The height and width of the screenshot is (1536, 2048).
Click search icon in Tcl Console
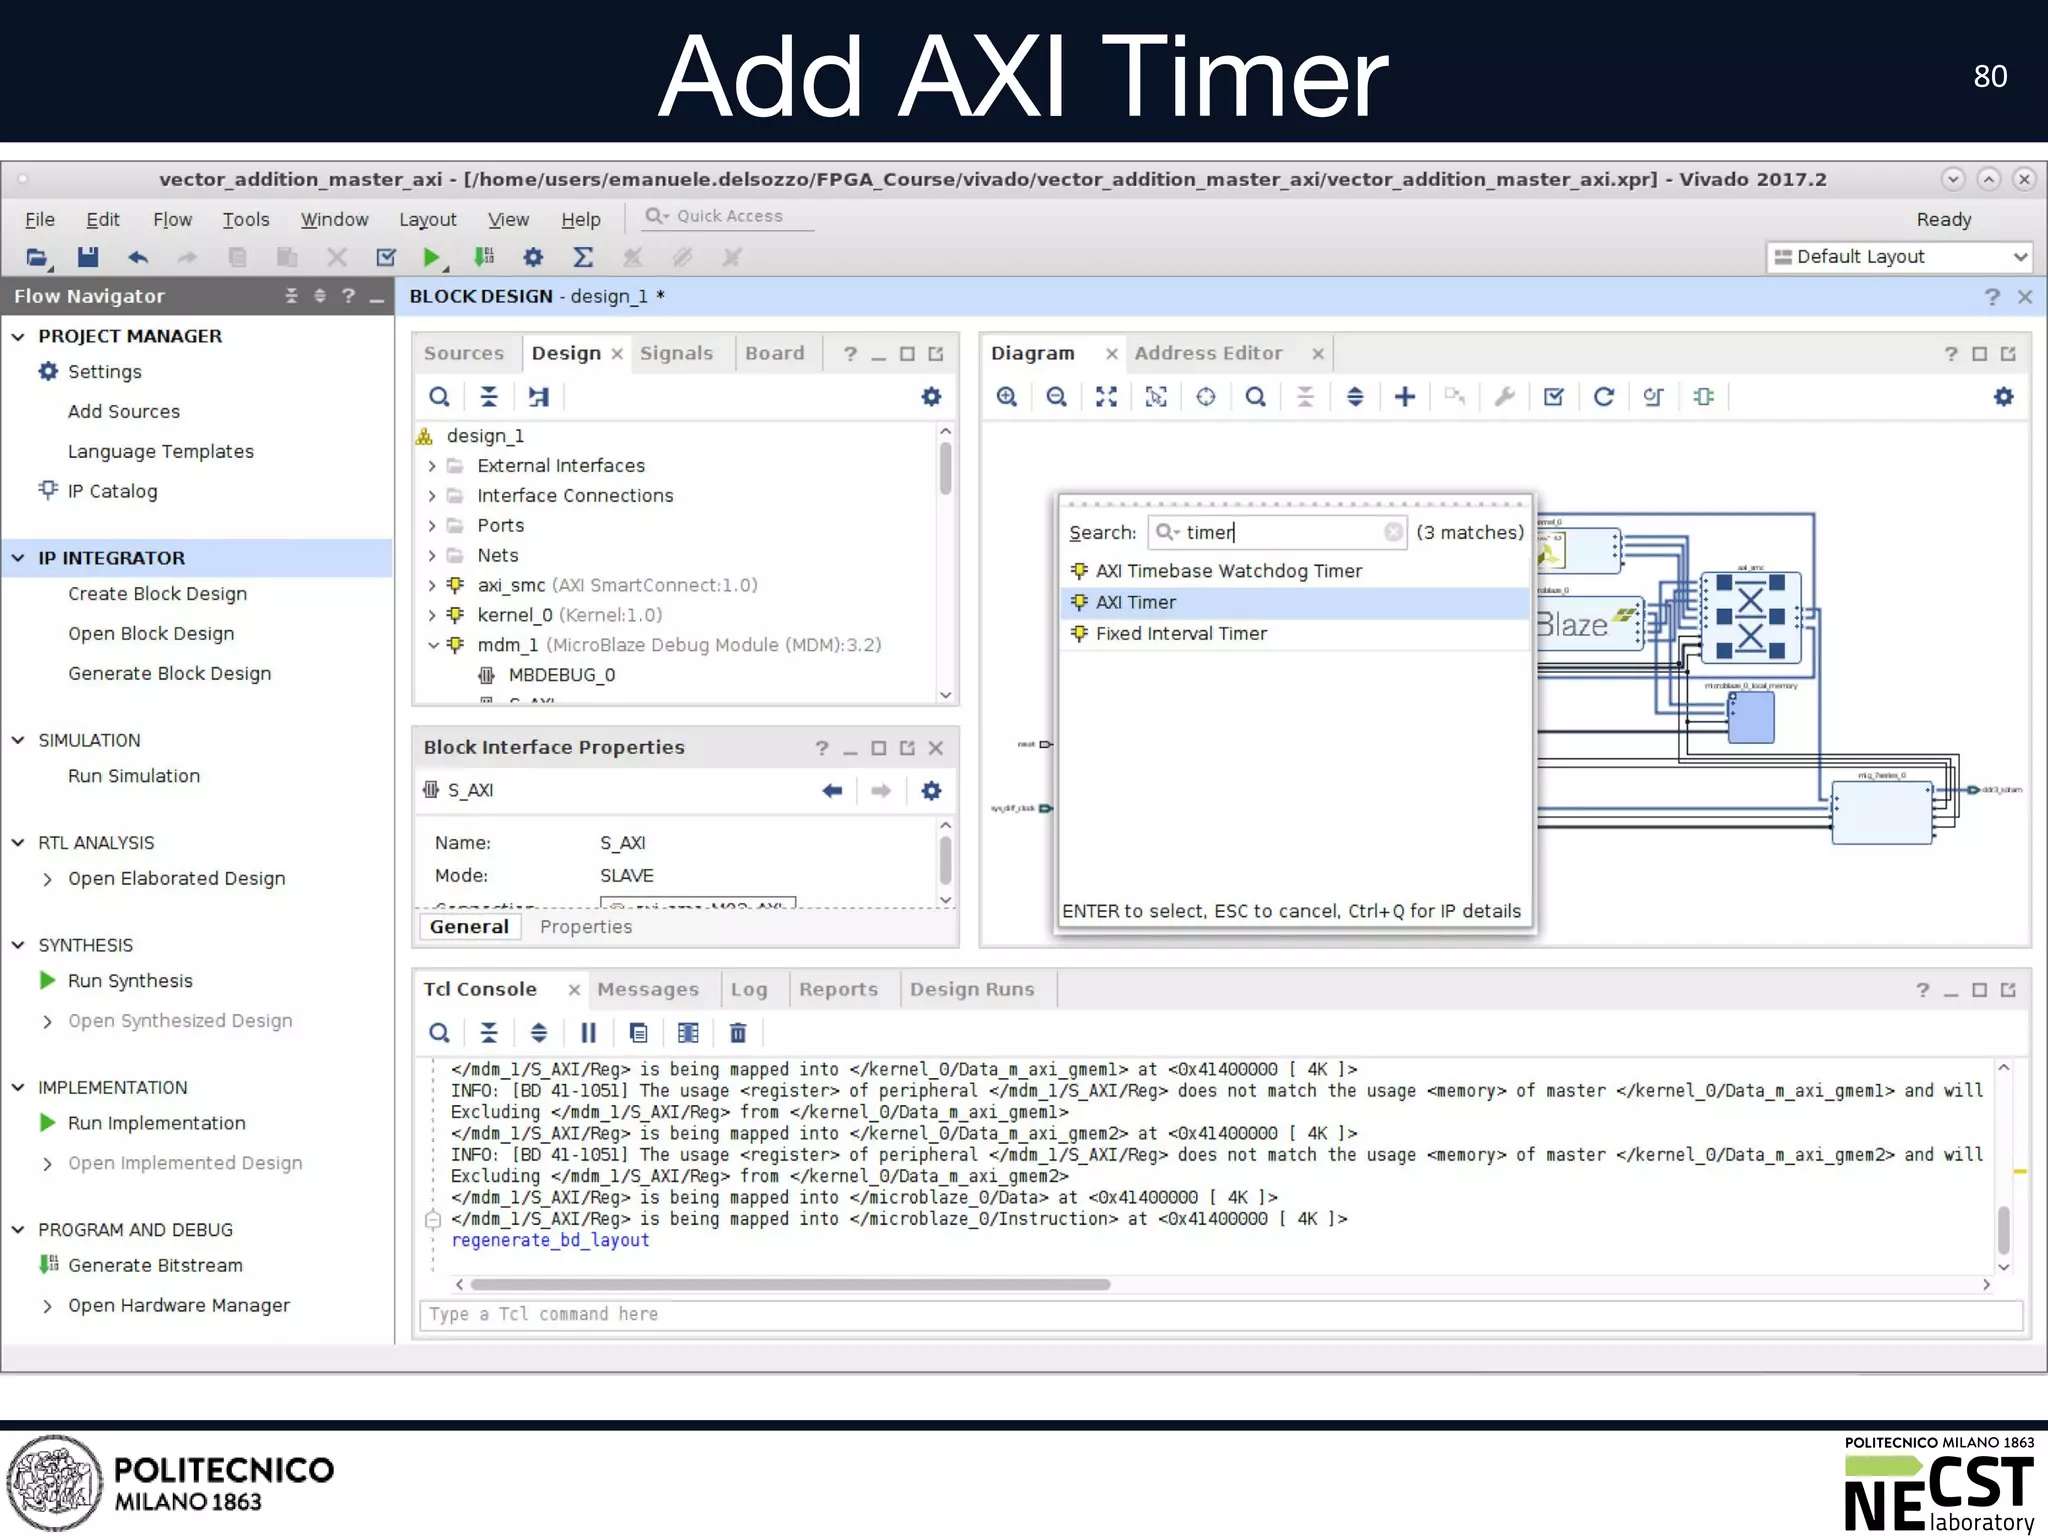(439, 1033)
